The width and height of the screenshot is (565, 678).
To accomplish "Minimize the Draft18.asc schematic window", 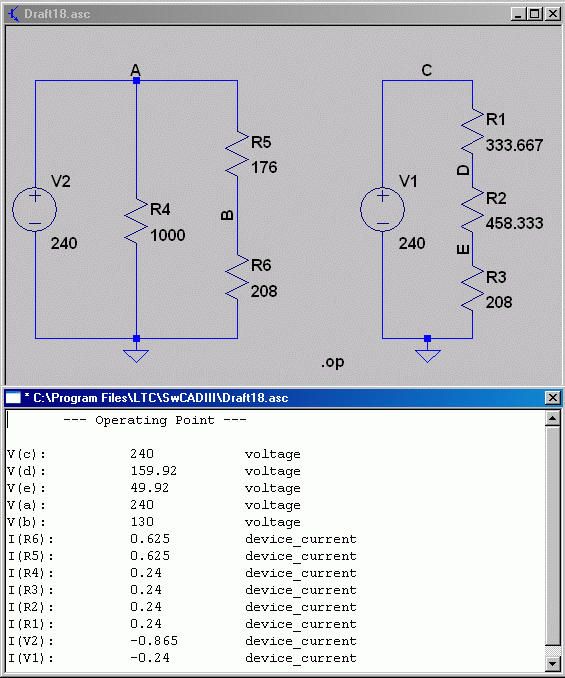I will (x=519, y=14).
